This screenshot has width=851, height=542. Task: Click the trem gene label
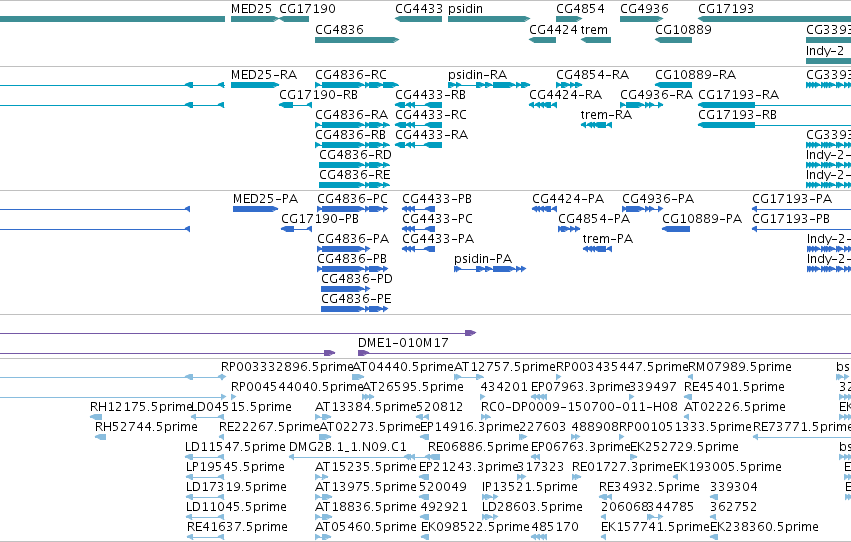(x=594, y=29)
